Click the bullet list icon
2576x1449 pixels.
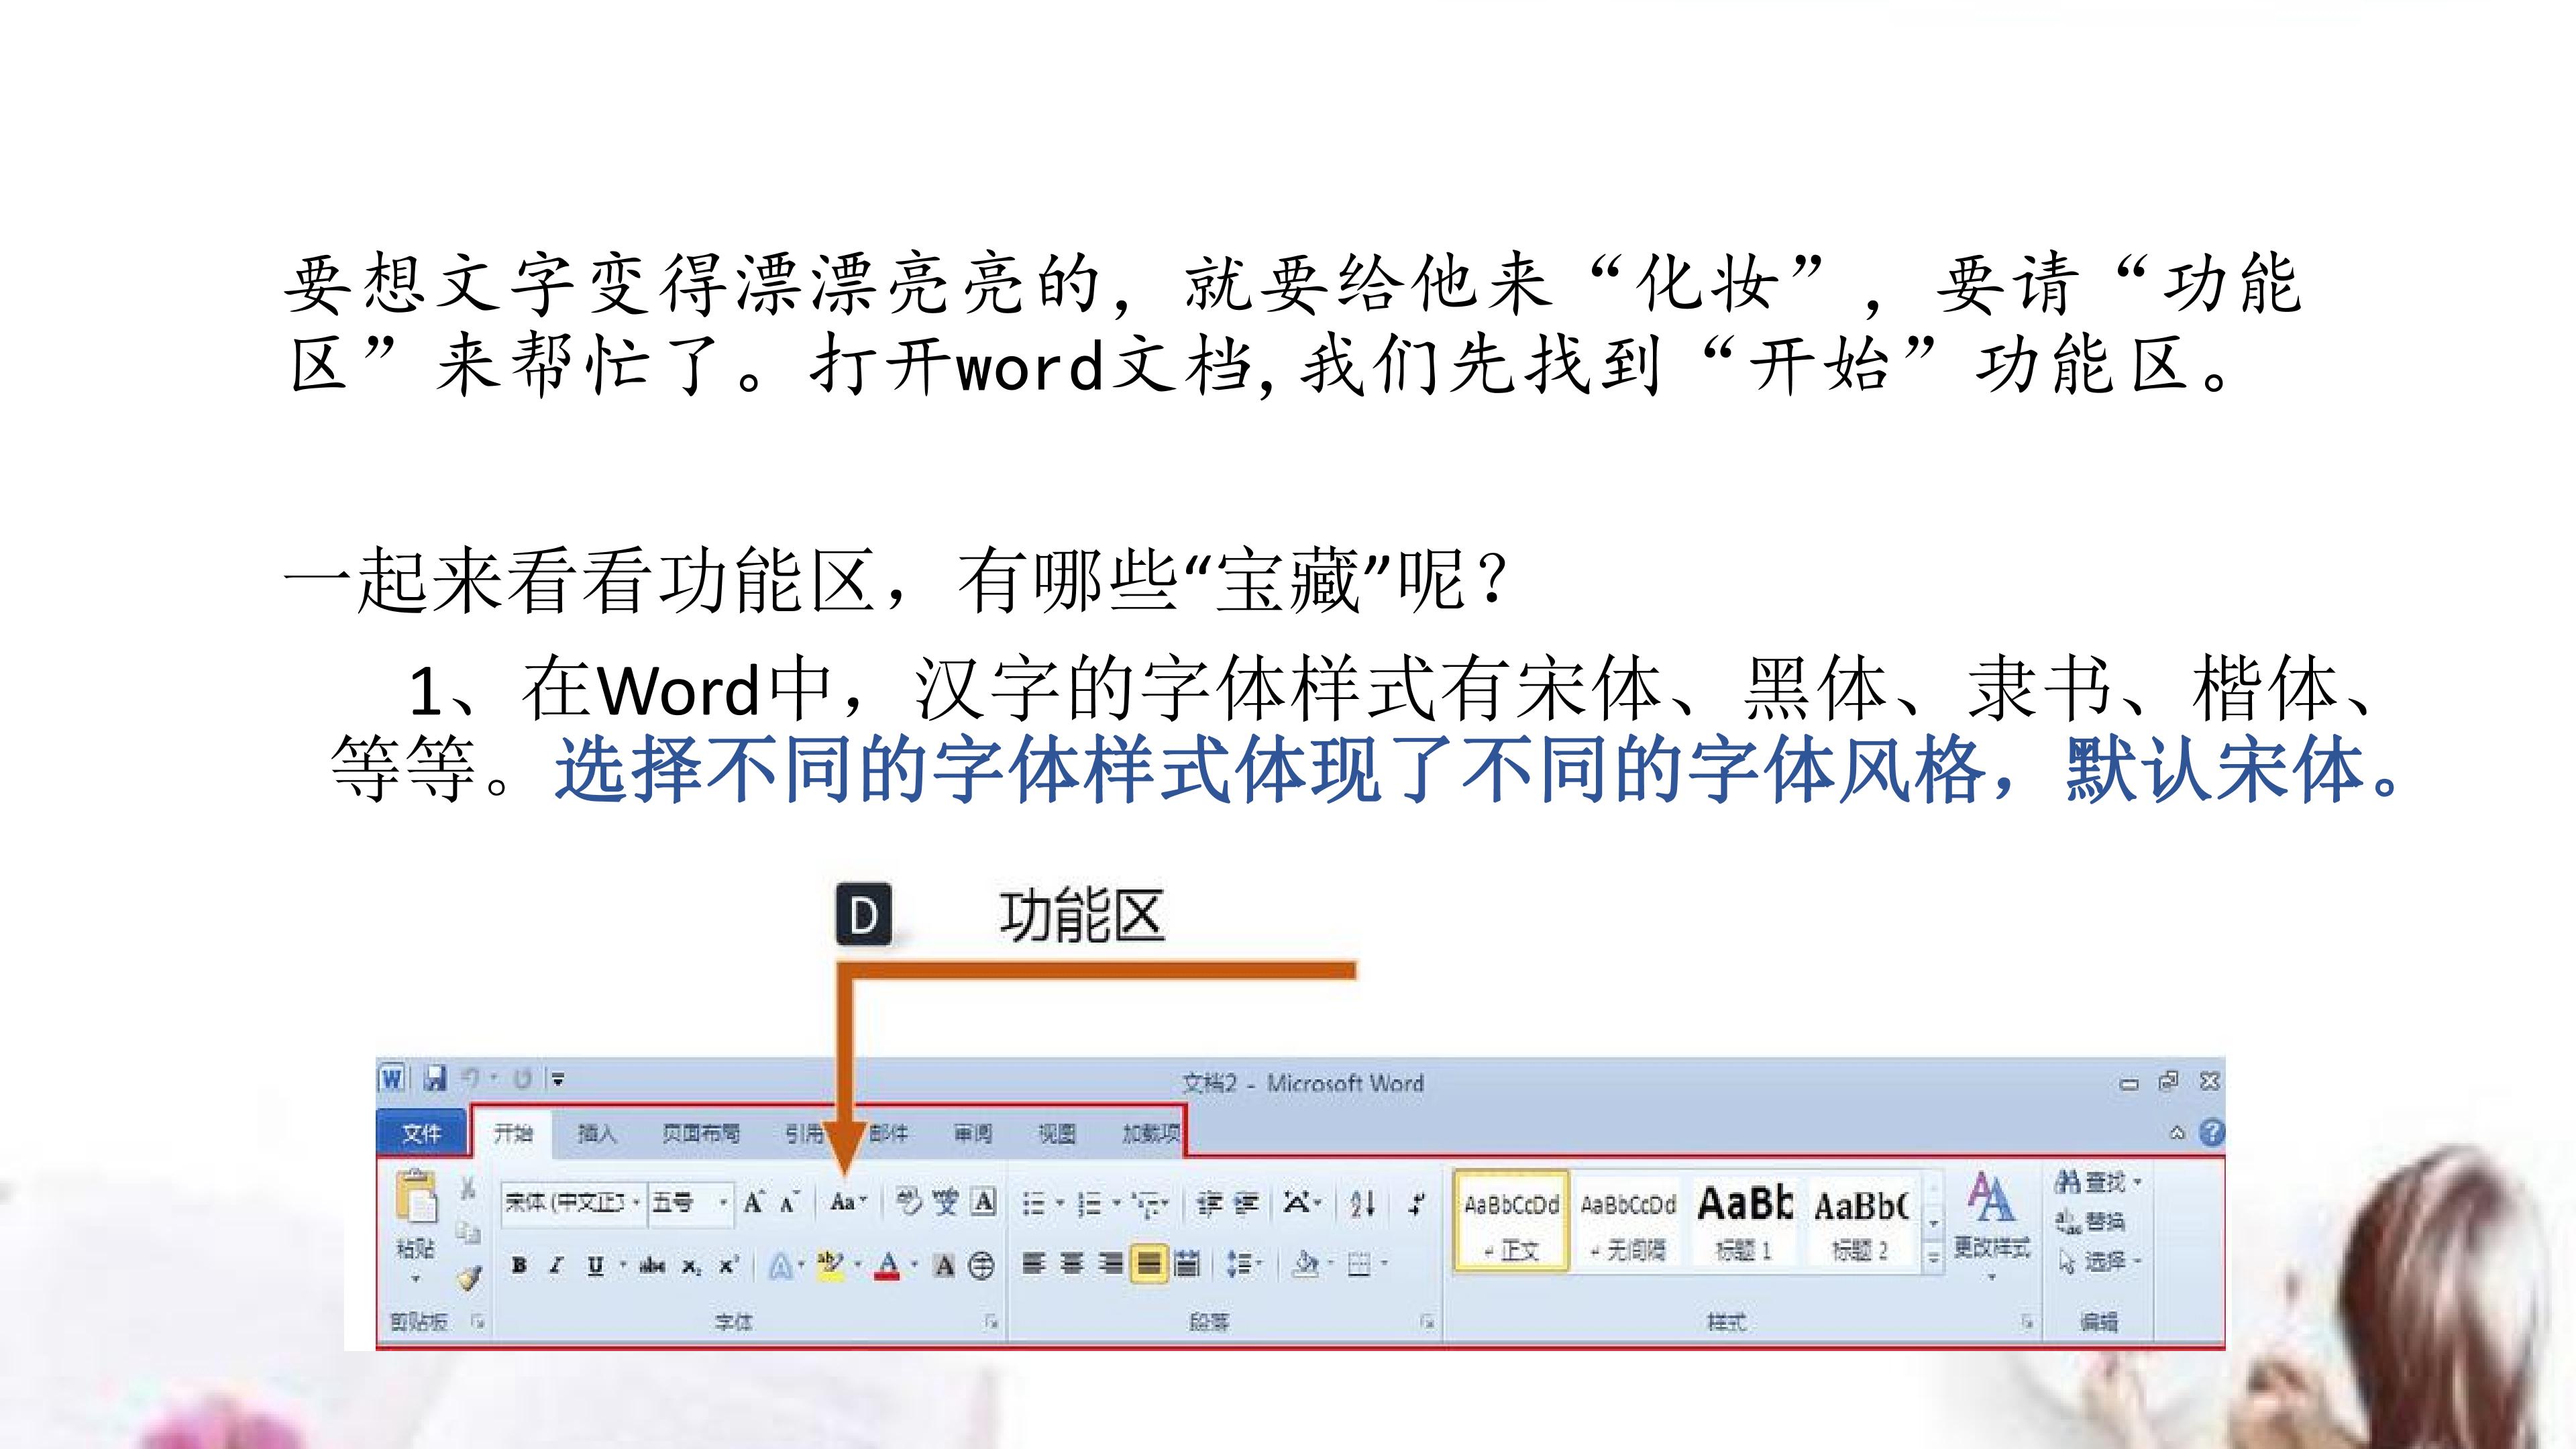coord(1034,1203)
